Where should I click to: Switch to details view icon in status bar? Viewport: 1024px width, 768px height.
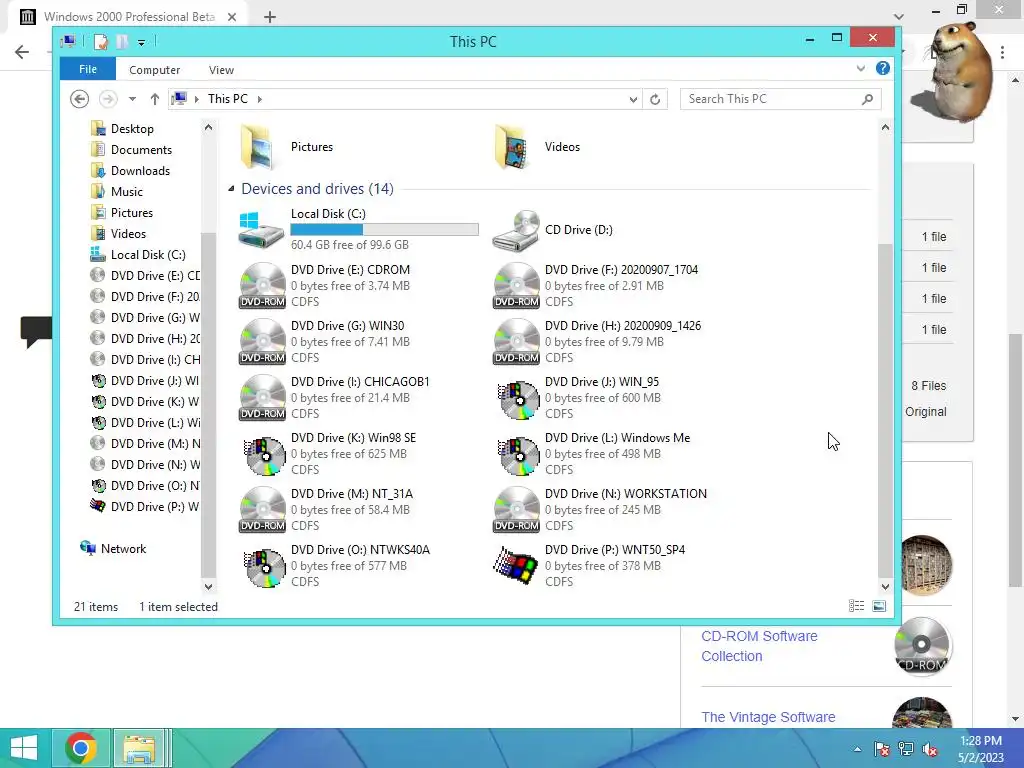856,606
